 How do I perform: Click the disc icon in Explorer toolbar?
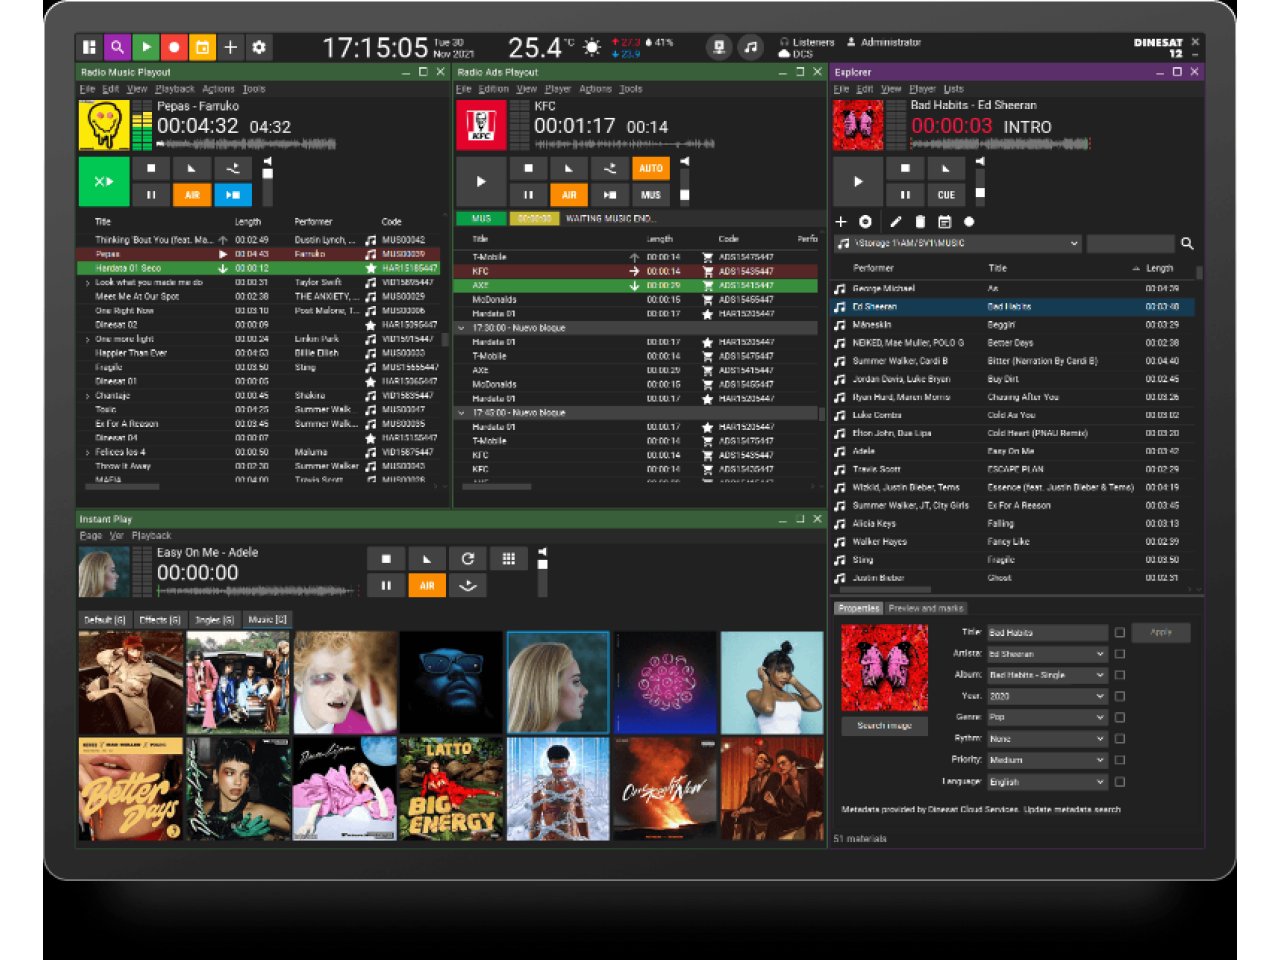[x=866, y=222]
